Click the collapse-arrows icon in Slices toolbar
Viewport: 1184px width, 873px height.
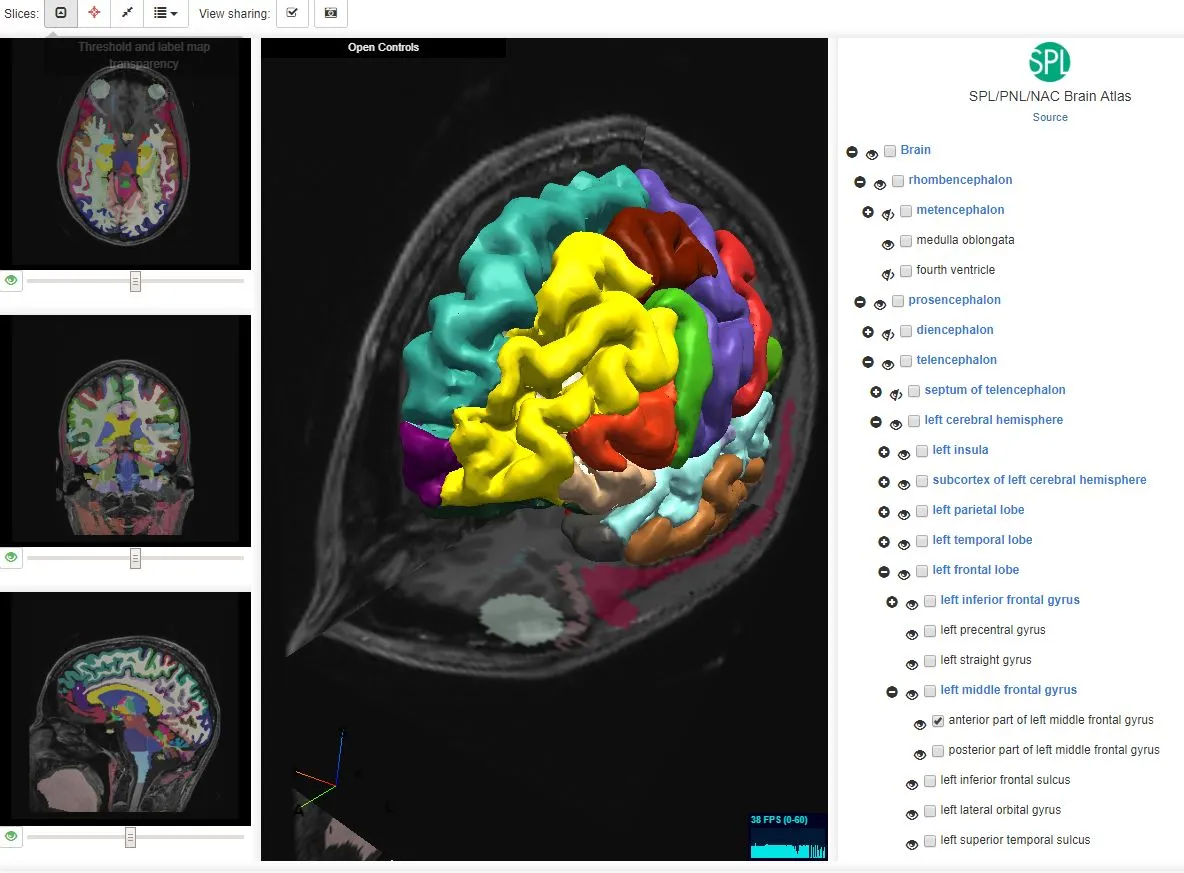click(x=127, y=14)
